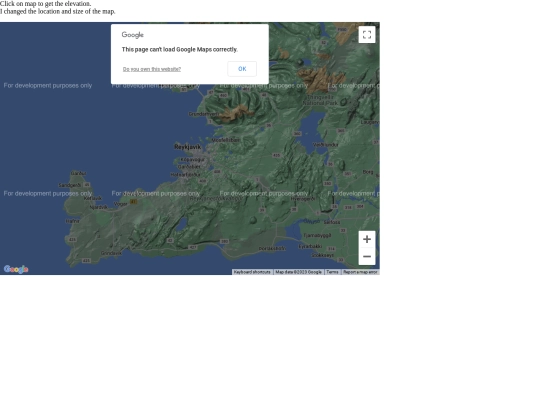Click the Tjarnabyggð label

(317, 236)
